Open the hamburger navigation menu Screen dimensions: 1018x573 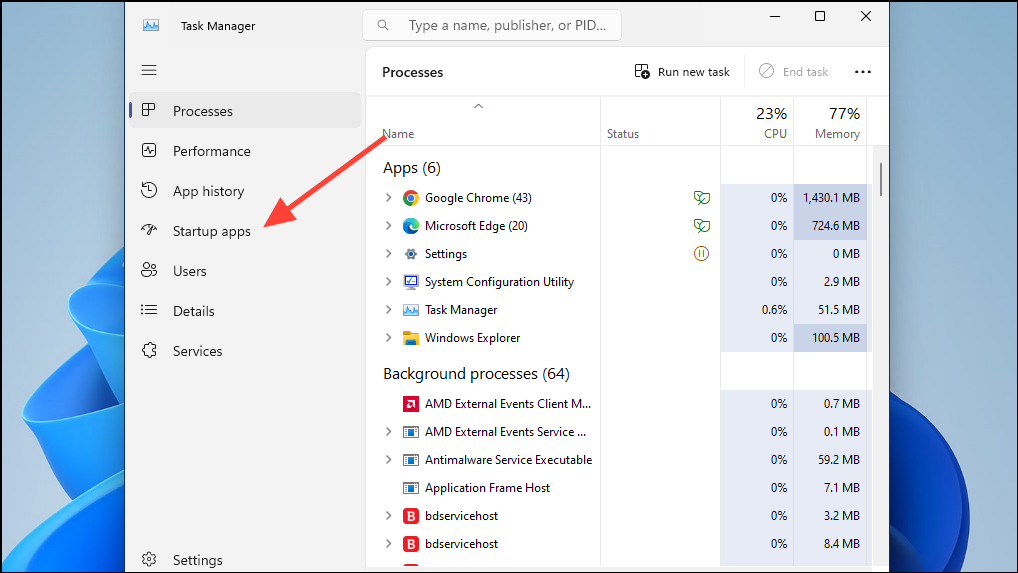[x=149, y=70]
